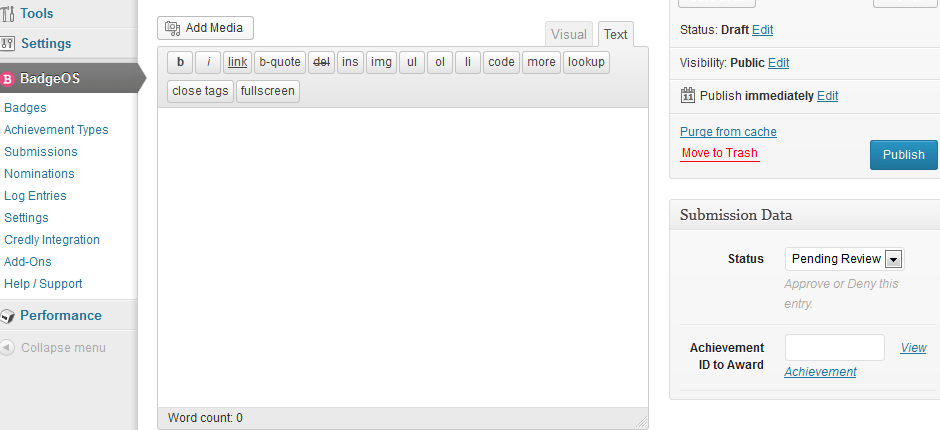The image size is (940, 430).
Task: Click the ol quicktag button
Action: [x=440, y=62]
